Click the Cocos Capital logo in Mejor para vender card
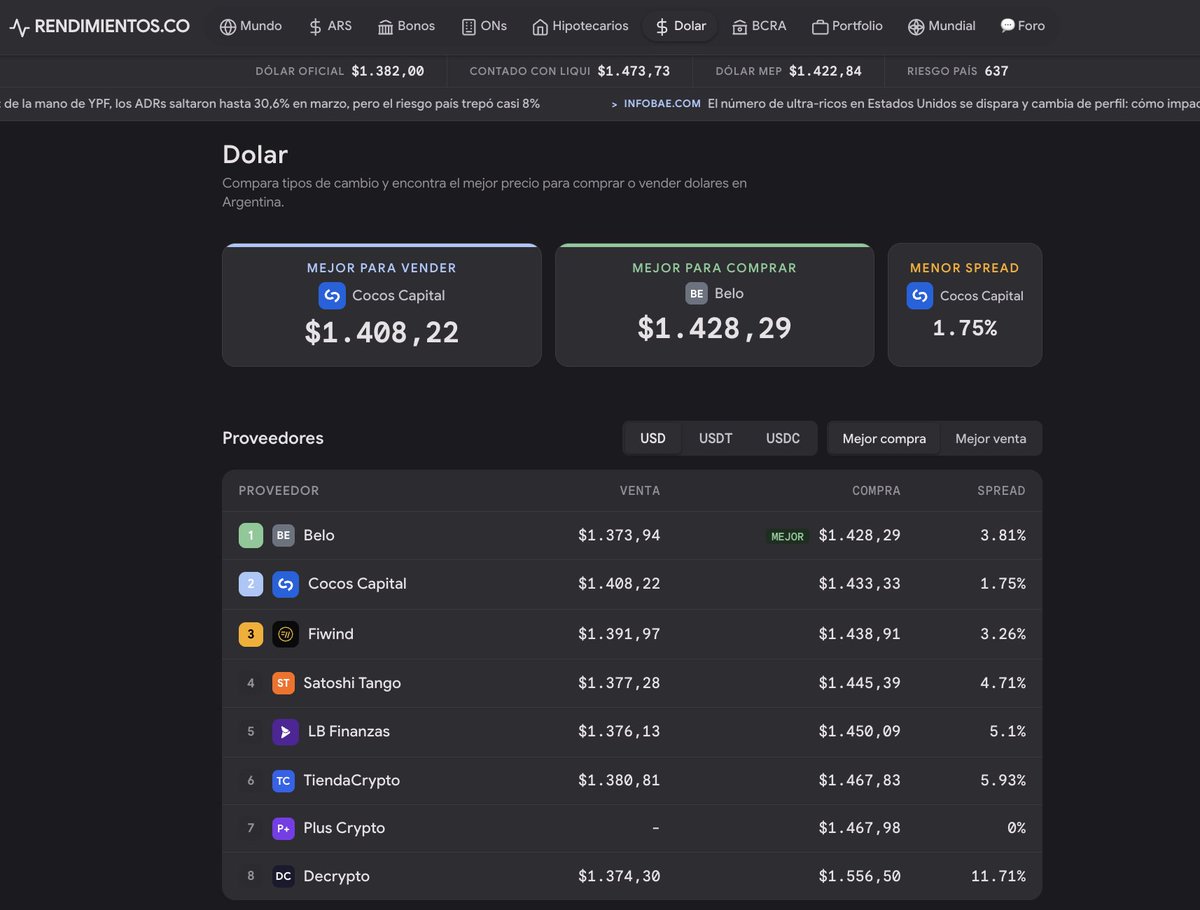 (x=332, y=296)
